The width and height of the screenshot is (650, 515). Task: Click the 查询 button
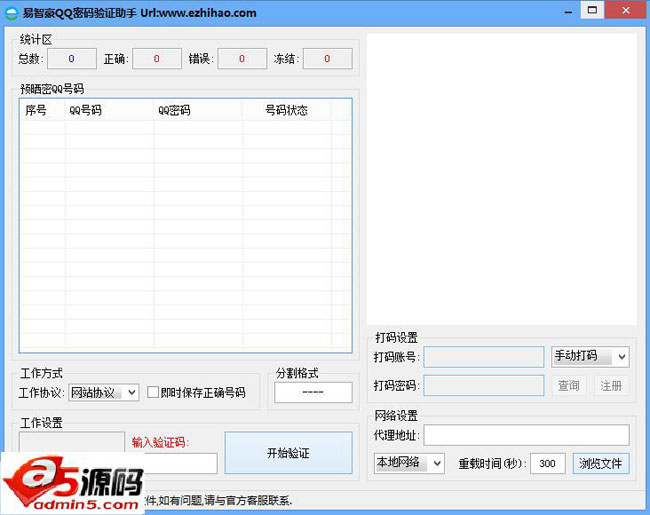tap(568, 386)
